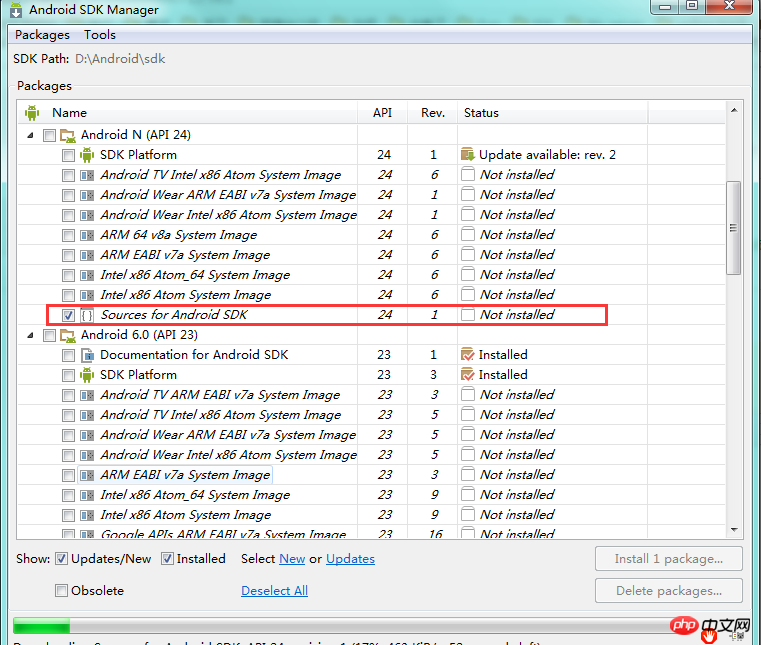Open the Tools menu
Screen dimensions: 761x645
tap(99, 35)
